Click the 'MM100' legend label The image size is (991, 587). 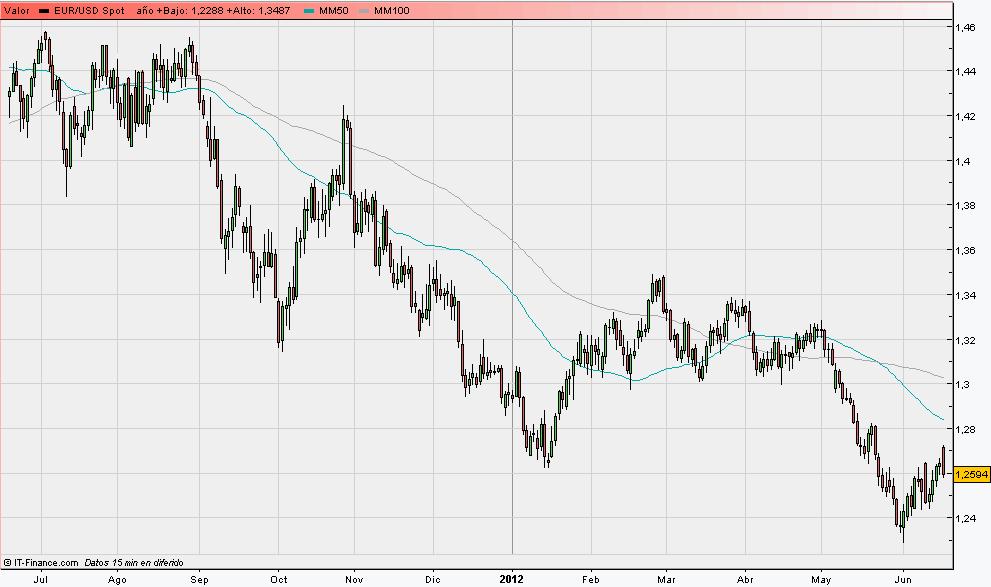point(392,11)
